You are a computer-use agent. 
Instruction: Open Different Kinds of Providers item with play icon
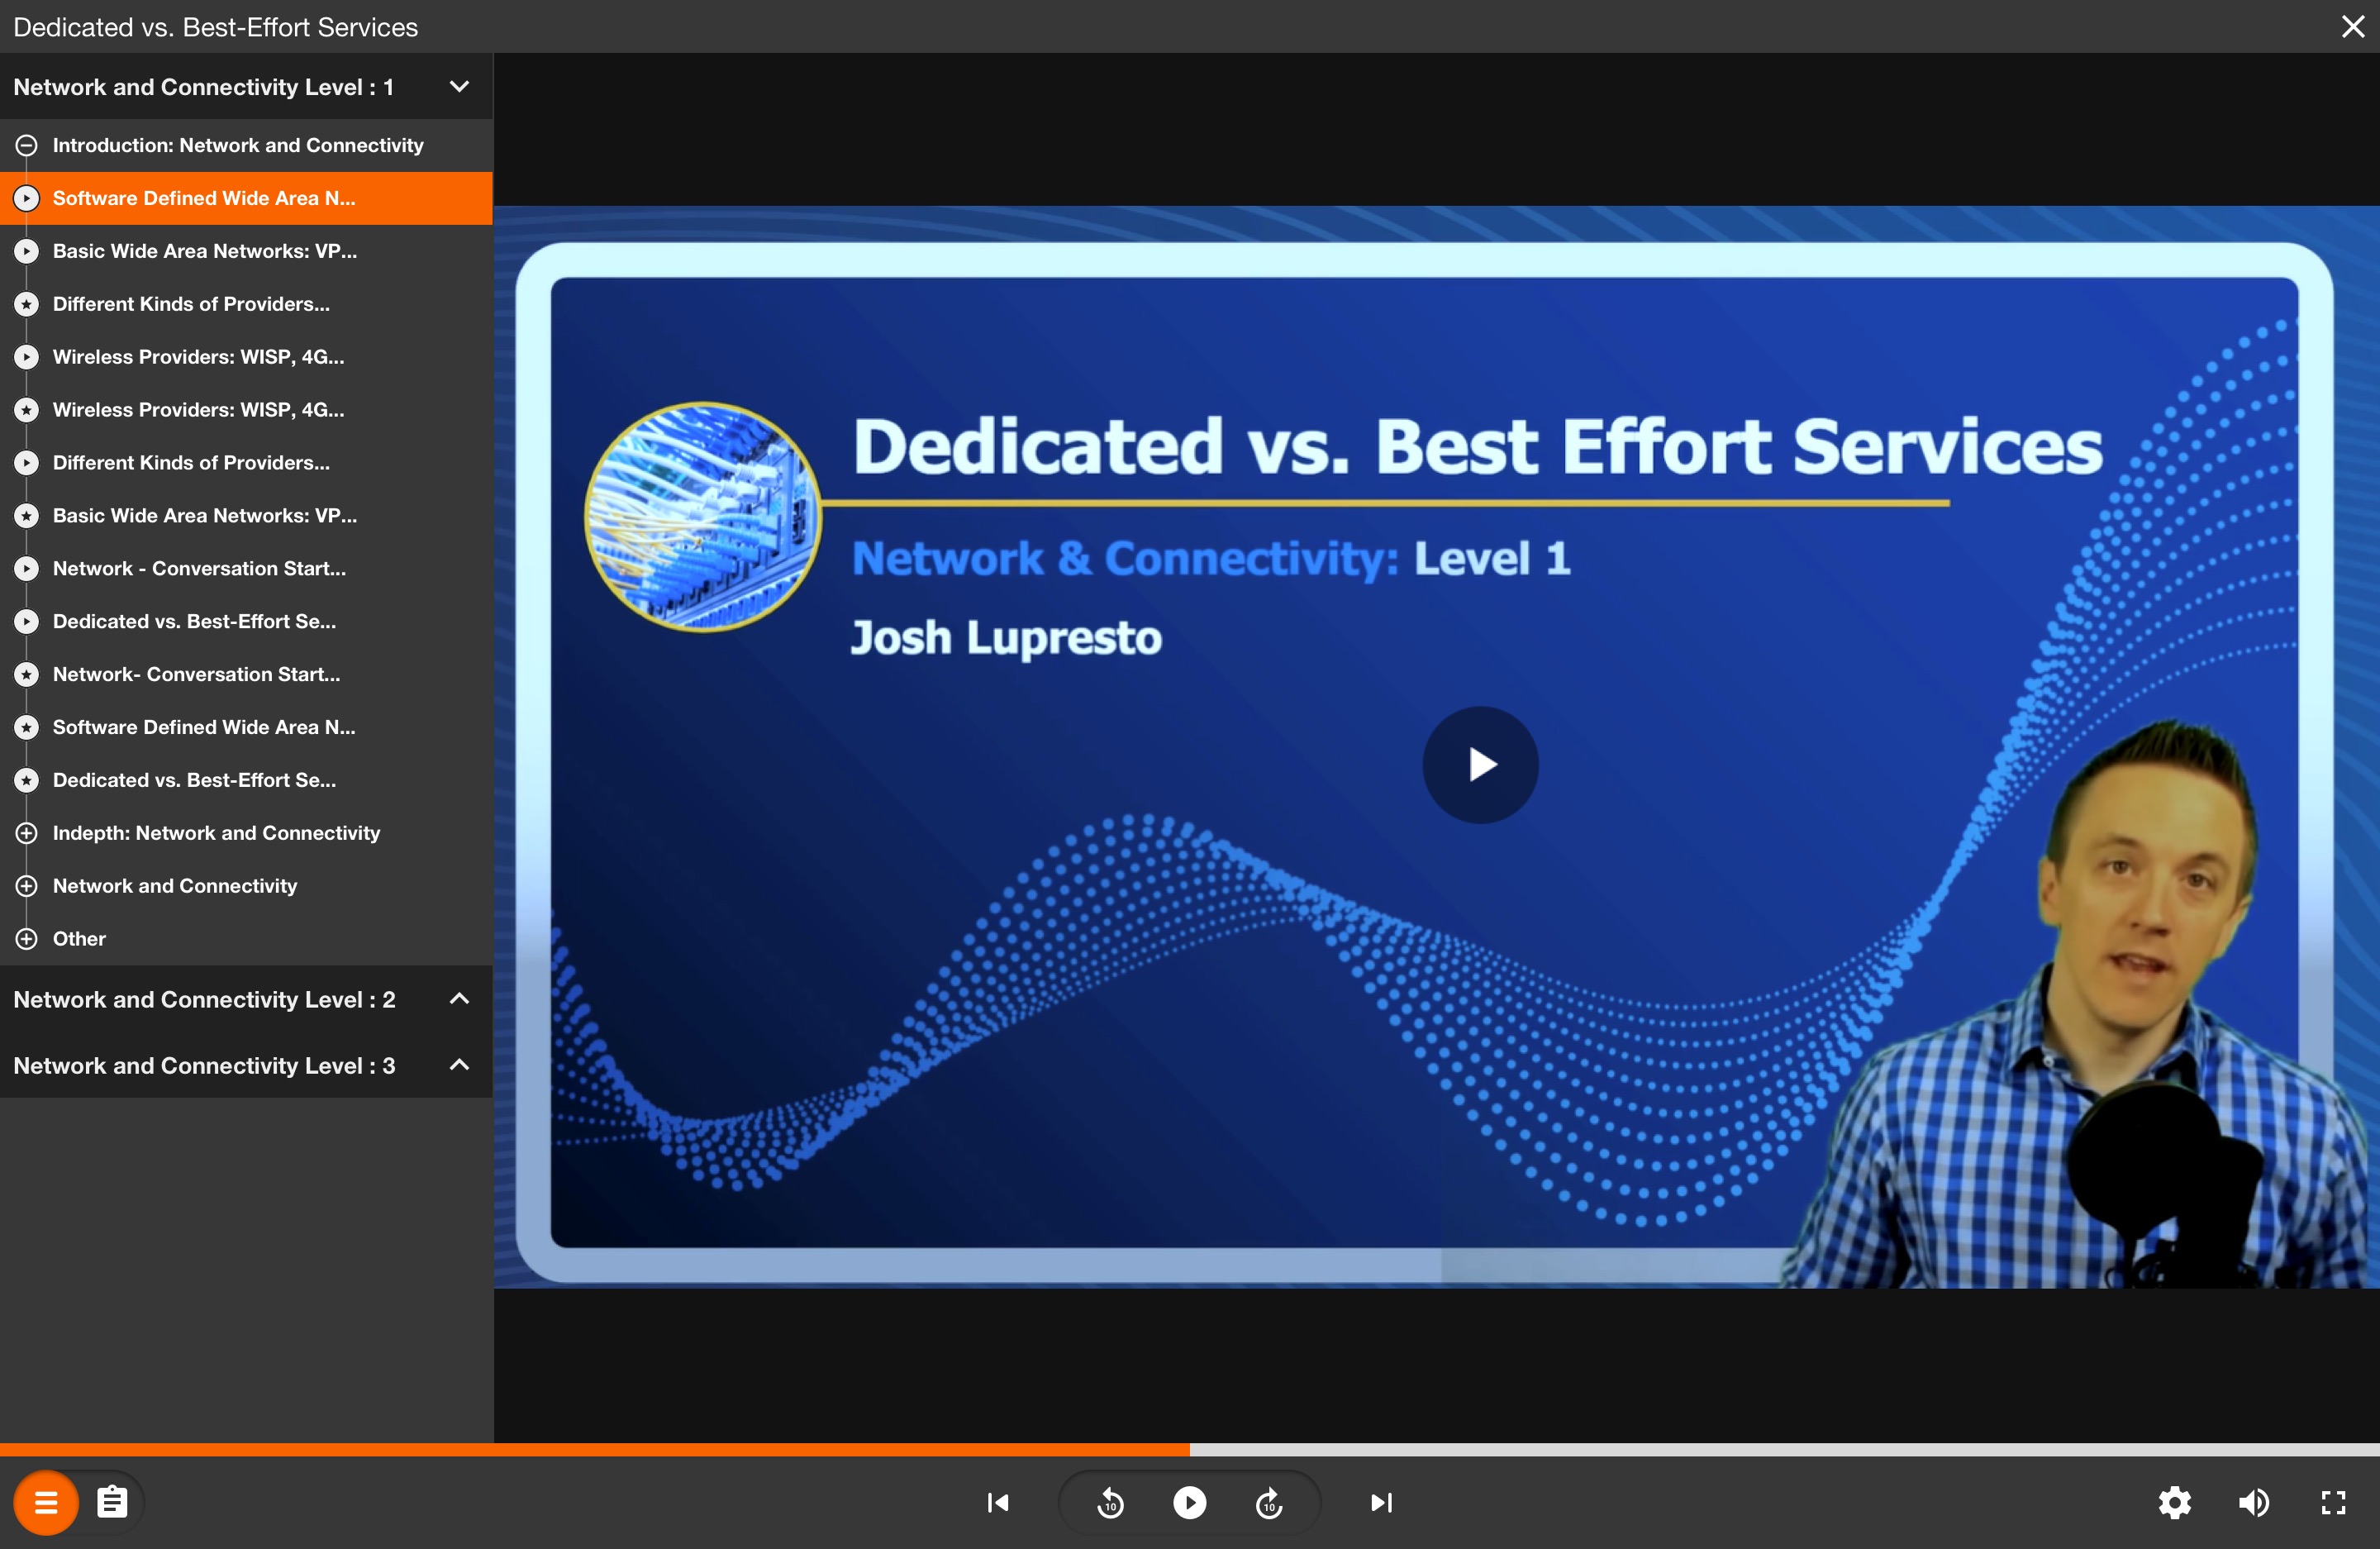click(246, 463)
